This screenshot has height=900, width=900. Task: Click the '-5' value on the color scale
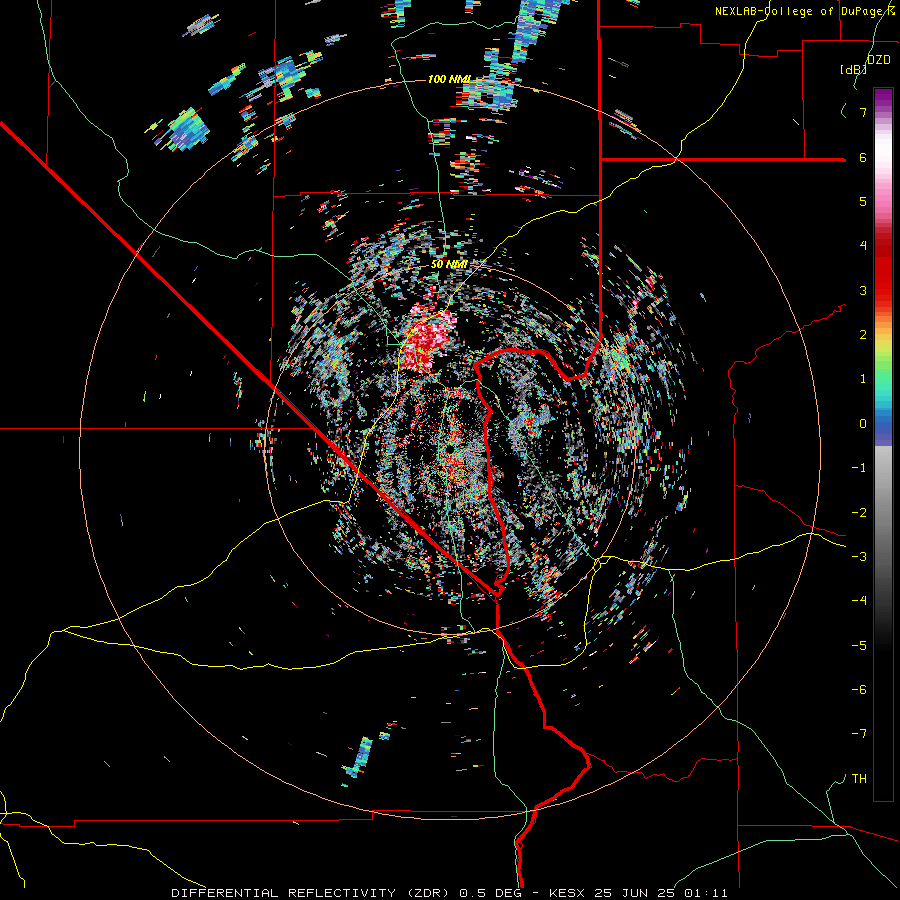[859, 646]
